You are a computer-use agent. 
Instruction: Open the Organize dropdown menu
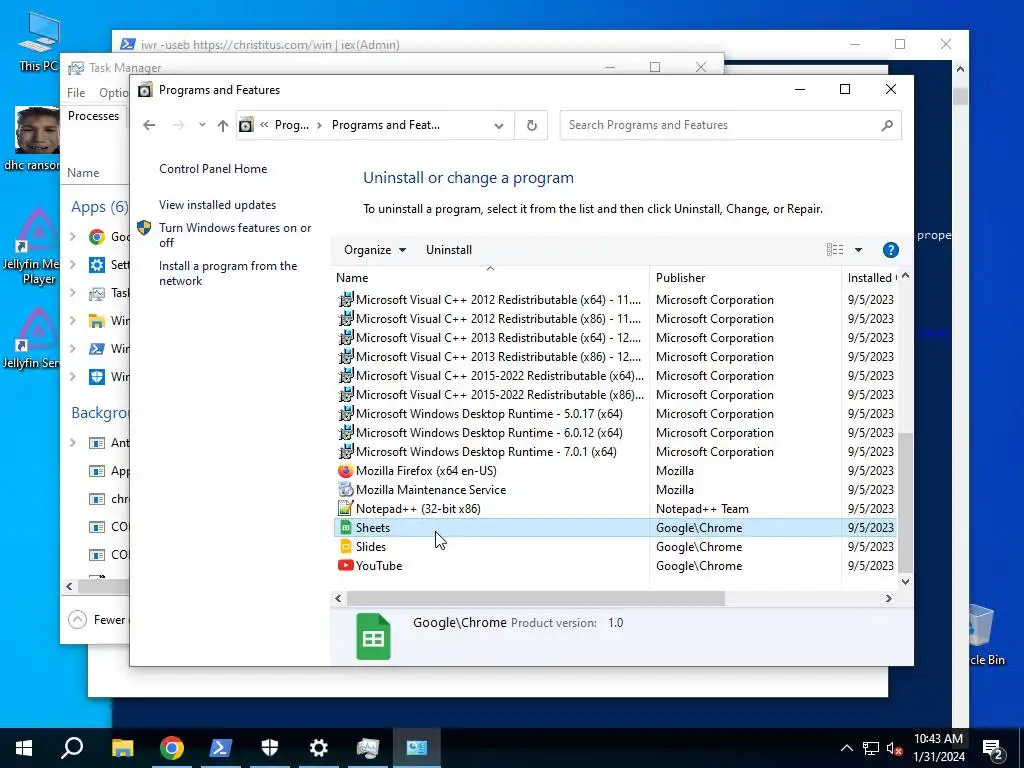pos(375,250)
